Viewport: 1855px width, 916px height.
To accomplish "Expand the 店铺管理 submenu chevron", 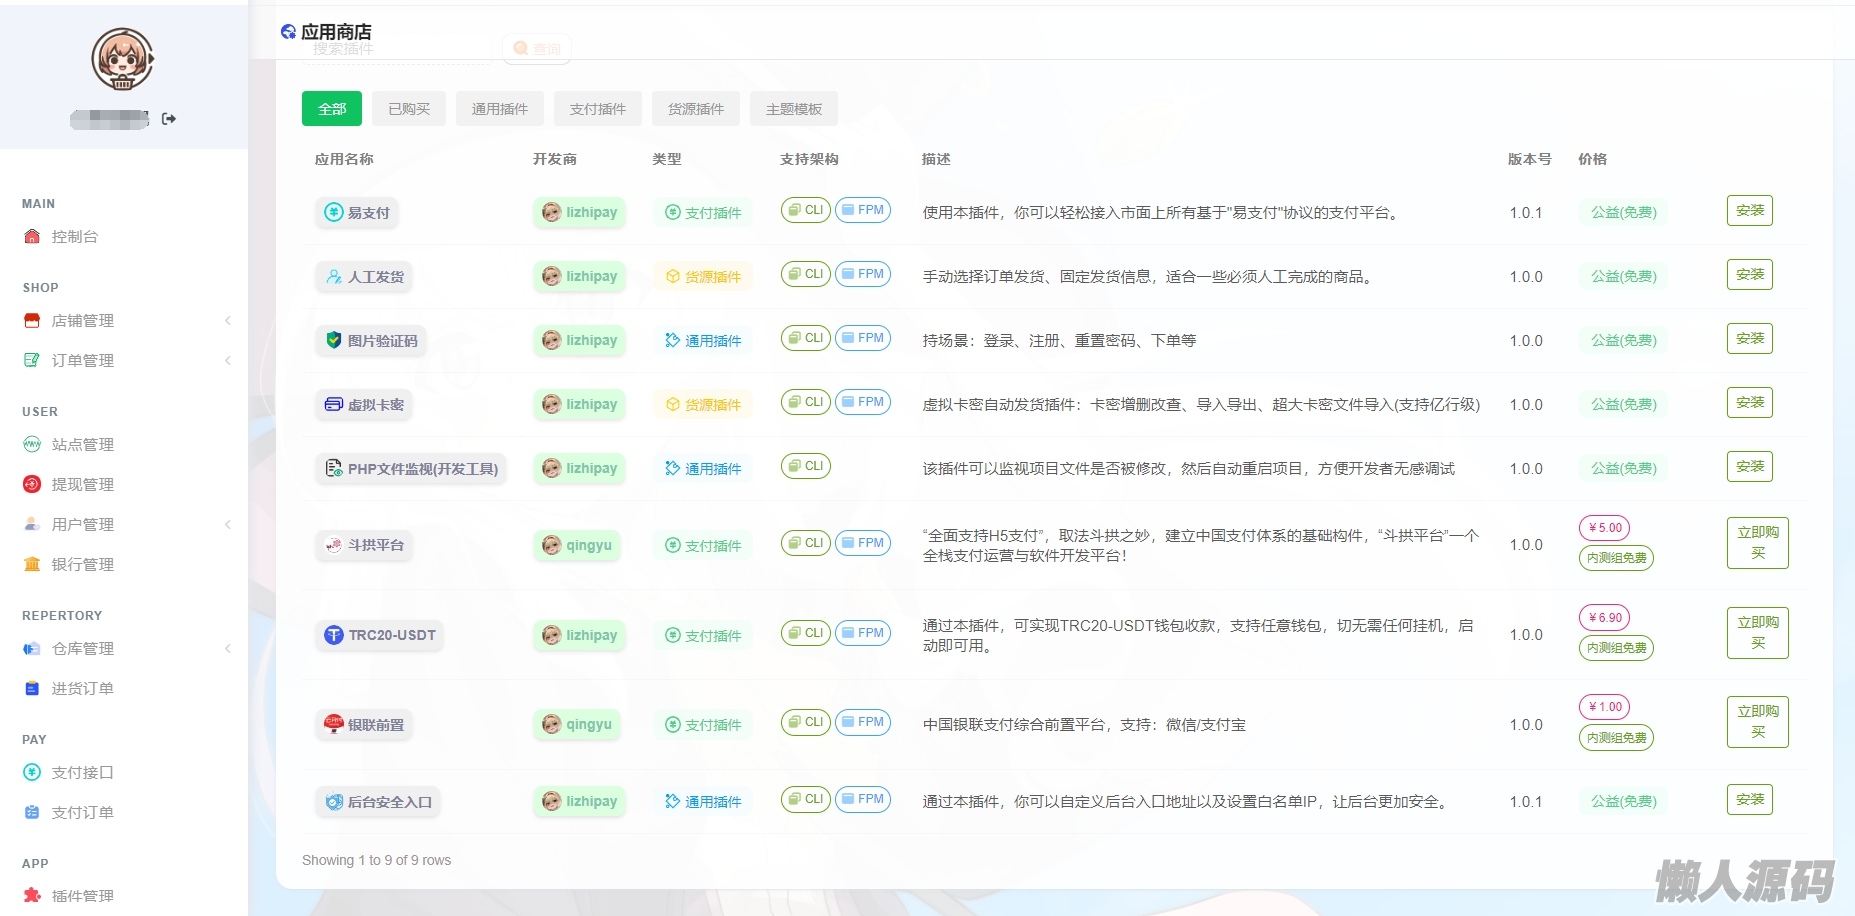I will click(x=228, y=321).
